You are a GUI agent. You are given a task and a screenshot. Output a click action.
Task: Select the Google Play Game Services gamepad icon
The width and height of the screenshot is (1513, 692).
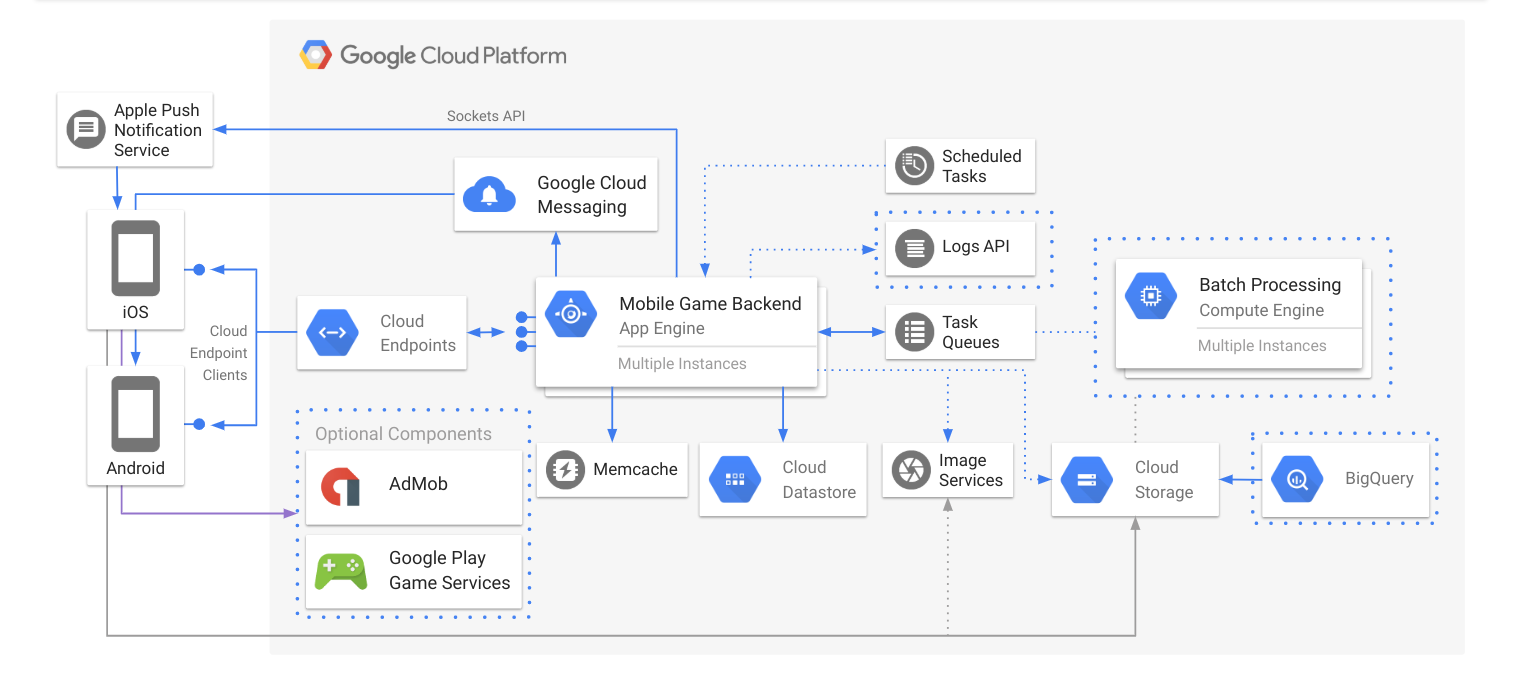(x=341, y=570)
